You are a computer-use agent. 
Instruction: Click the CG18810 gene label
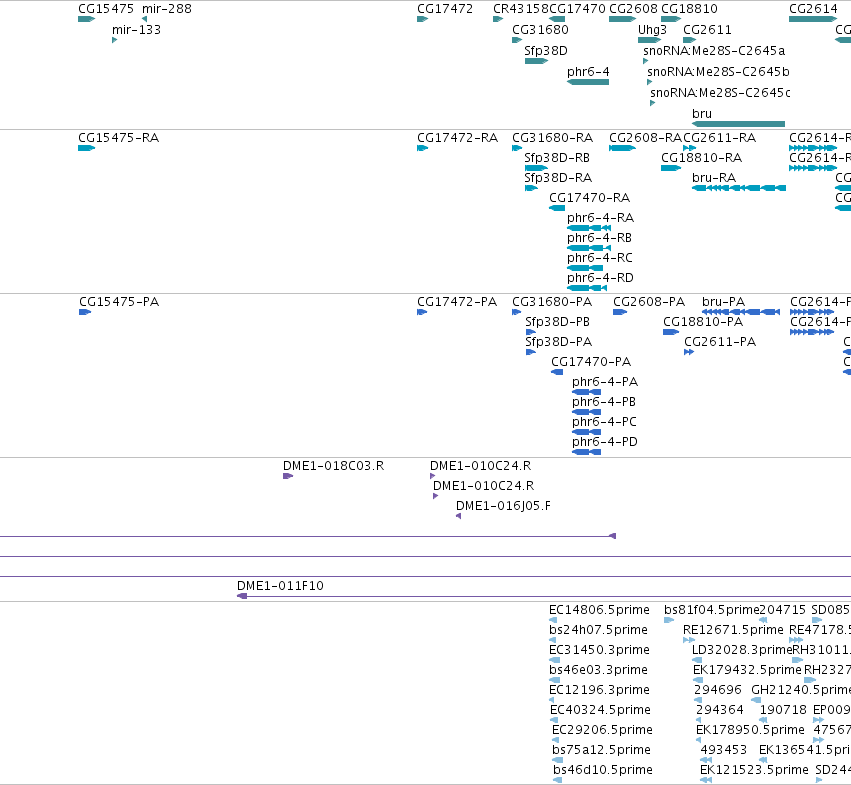pos(689,9)
